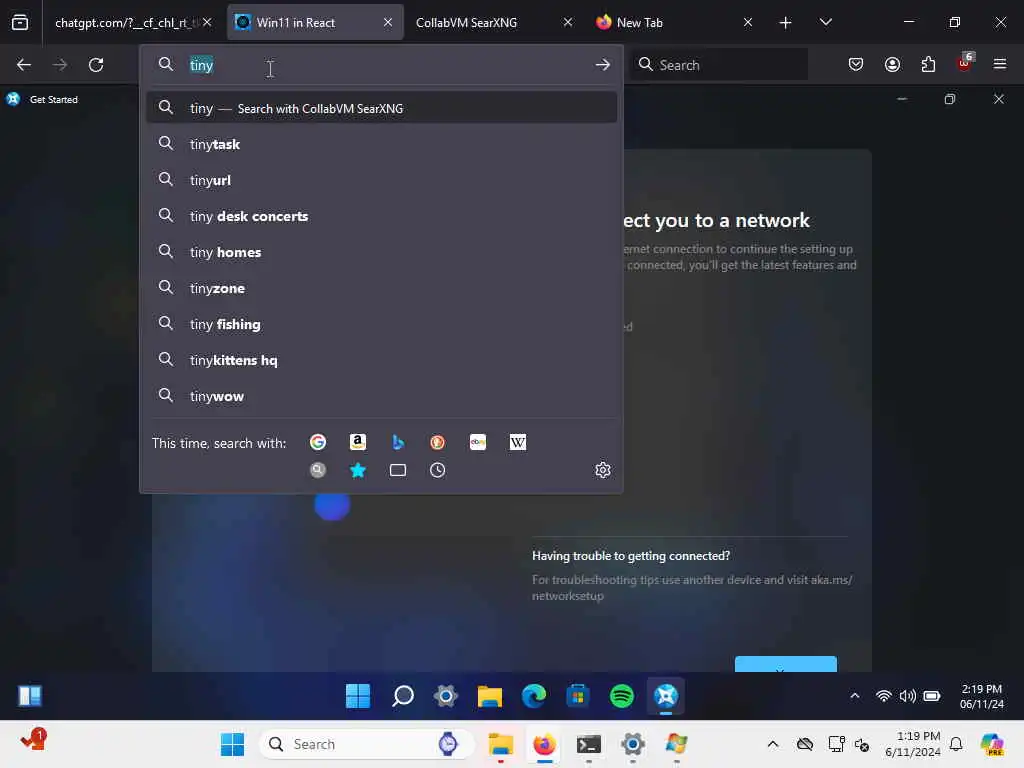1024x768 pixels.
Task: Search open tabs via tab icon
Action: (x=398, y=470)
